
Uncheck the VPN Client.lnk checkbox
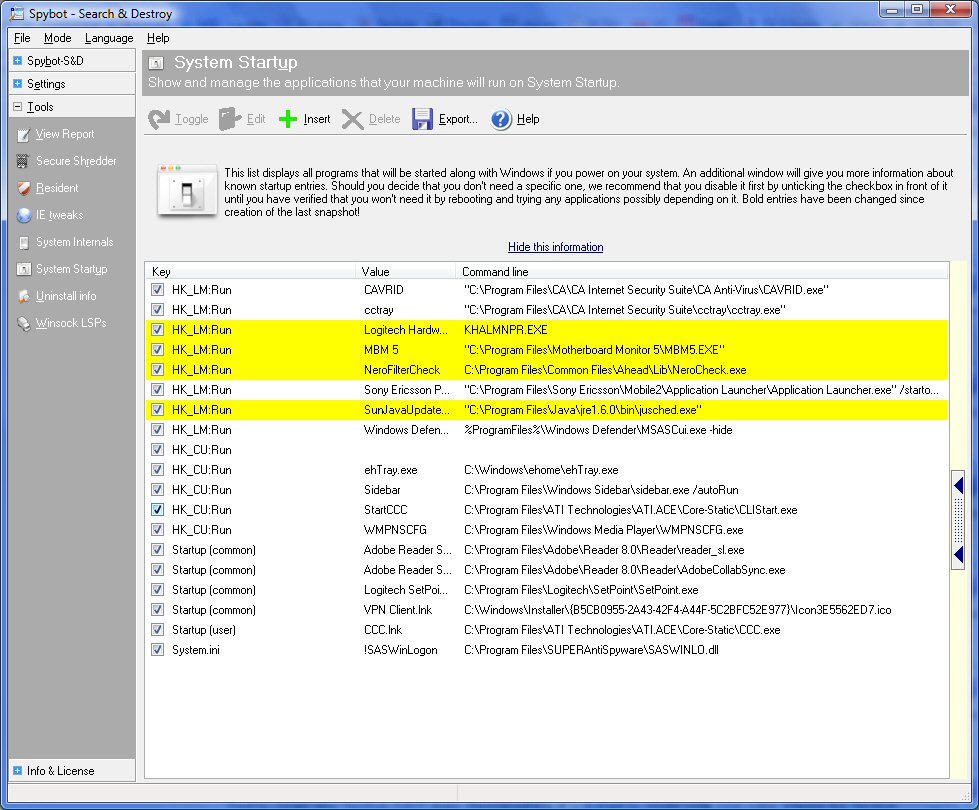157,610
